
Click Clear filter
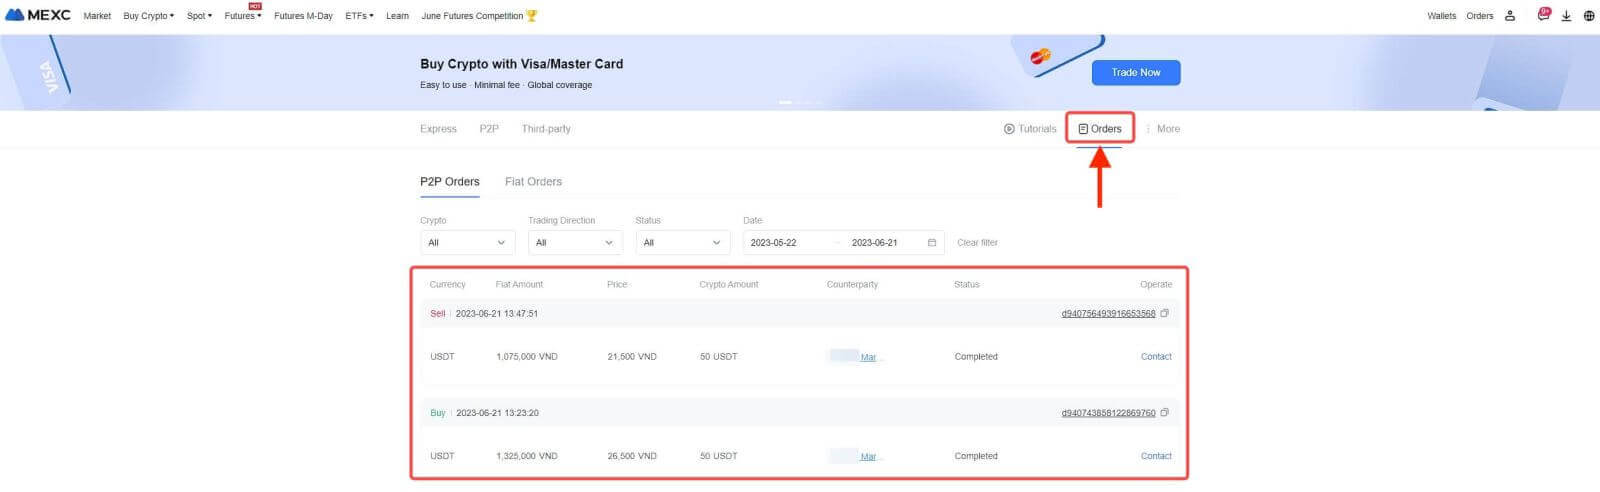[x=977, y=243]
